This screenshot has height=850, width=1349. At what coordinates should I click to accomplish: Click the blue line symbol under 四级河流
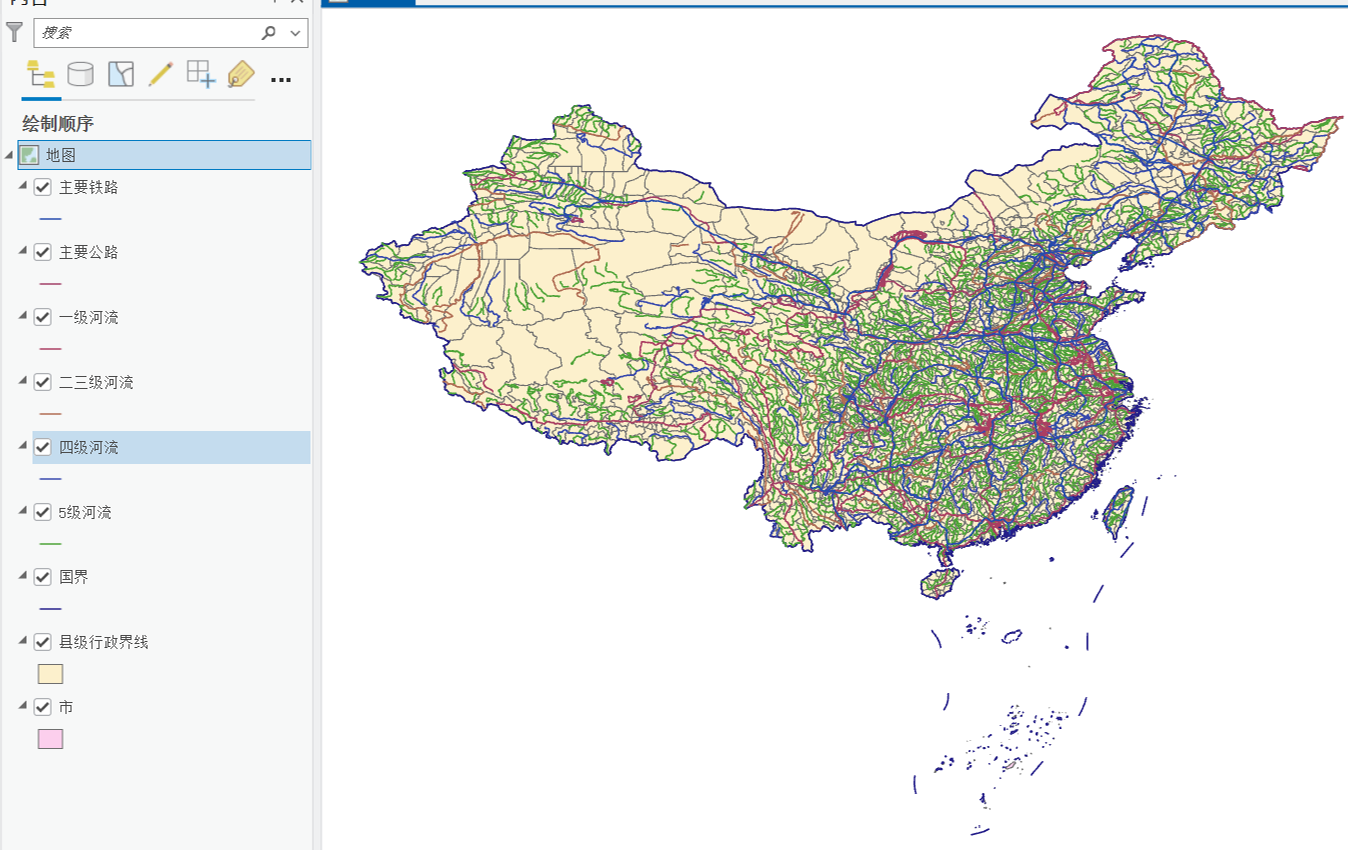[x=50, y=479]
